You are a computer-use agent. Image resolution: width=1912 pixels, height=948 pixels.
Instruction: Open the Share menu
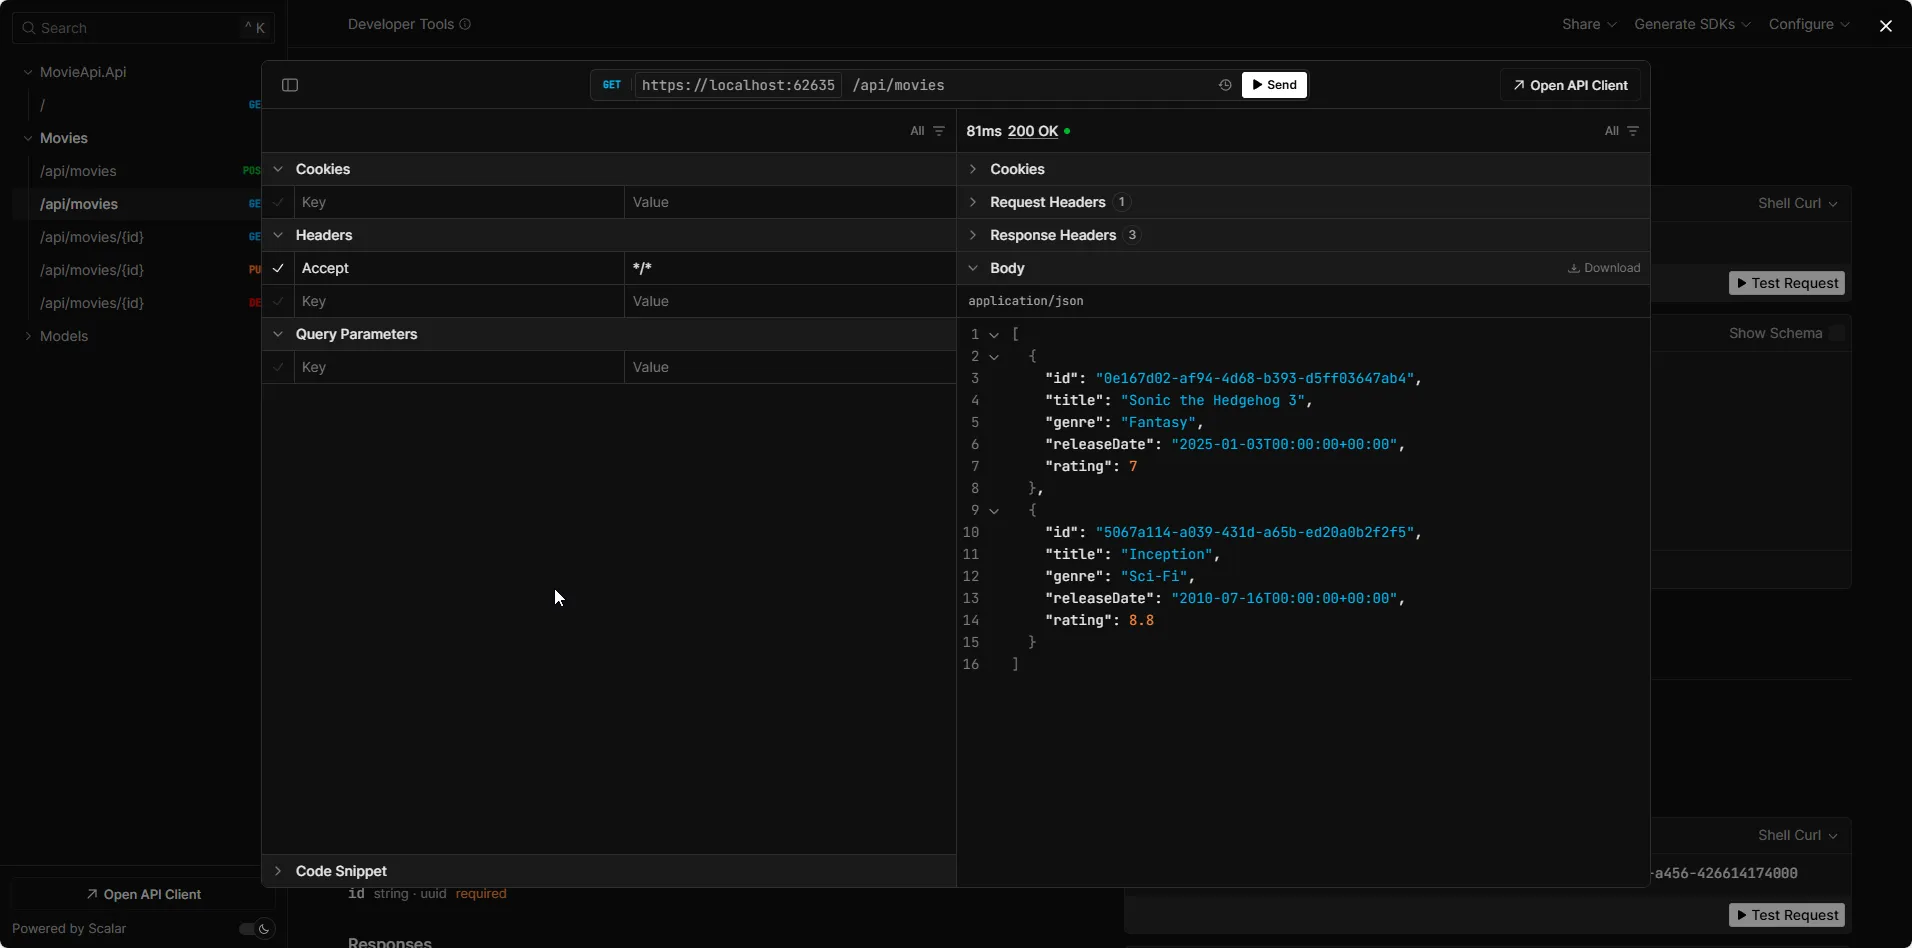1587,24
